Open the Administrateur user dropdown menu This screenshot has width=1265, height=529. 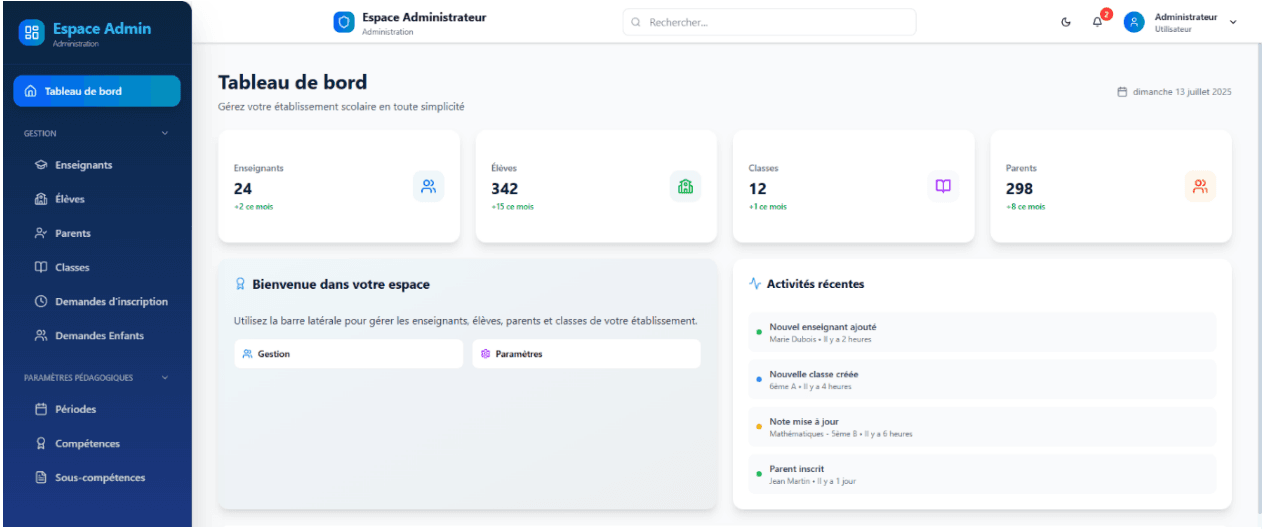[x=1232, y=22]
